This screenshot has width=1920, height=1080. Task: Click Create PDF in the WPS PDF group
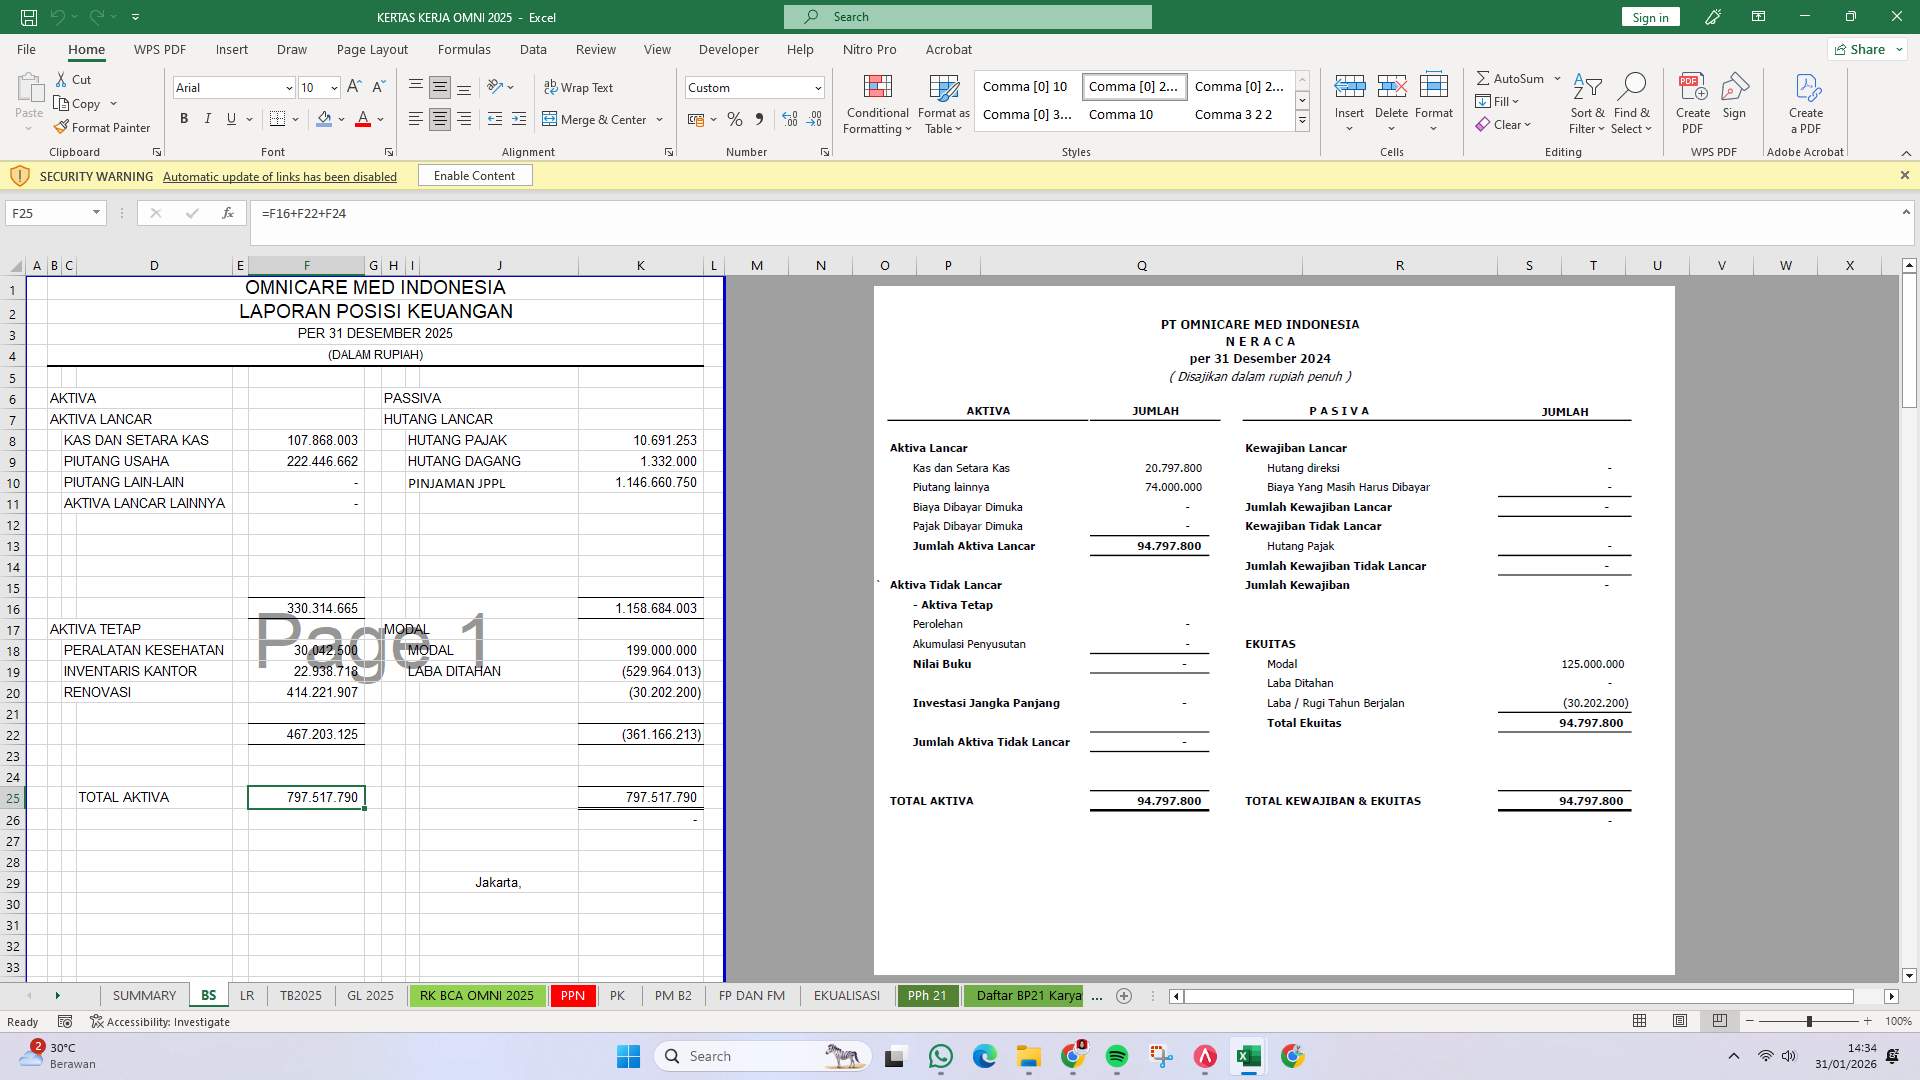(x=1692, y=103)
